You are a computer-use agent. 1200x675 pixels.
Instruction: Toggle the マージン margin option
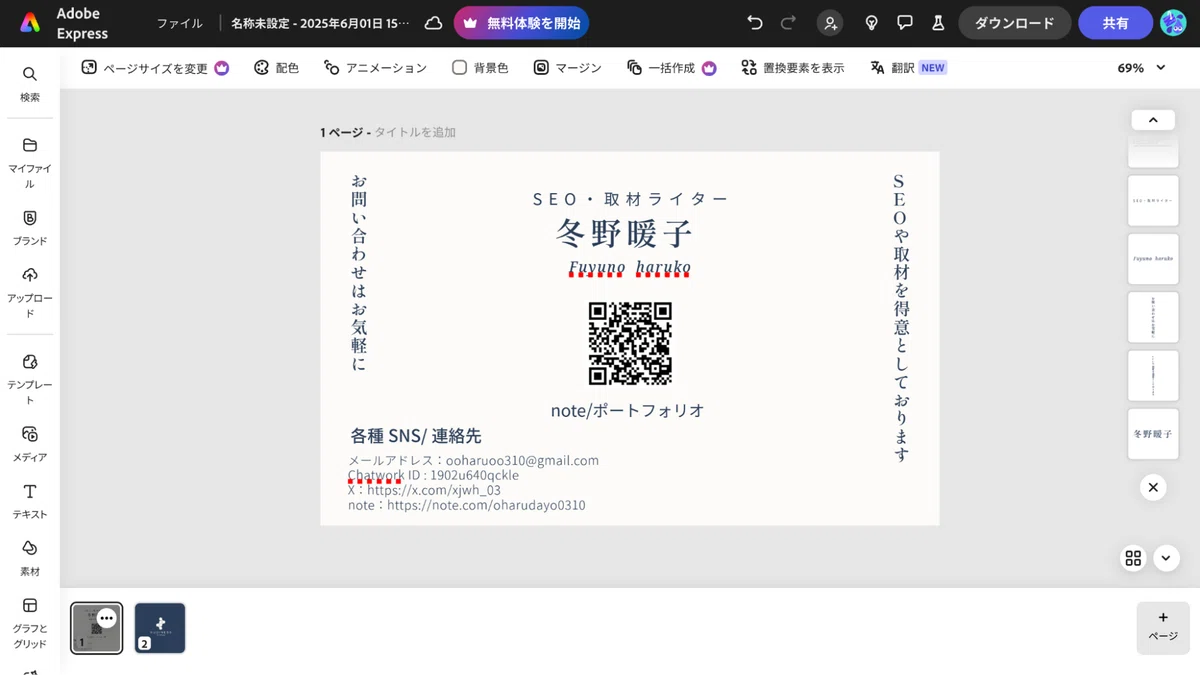pyautogui.click(x=567, y=68)
